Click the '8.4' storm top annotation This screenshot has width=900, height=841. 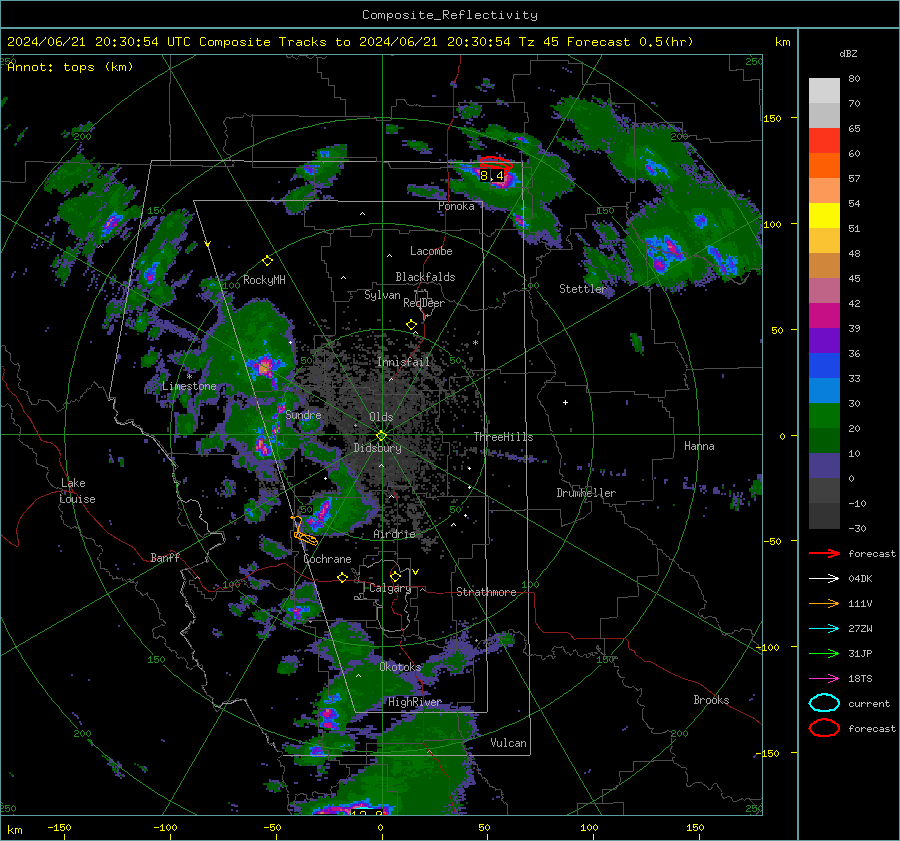(492, 176)
